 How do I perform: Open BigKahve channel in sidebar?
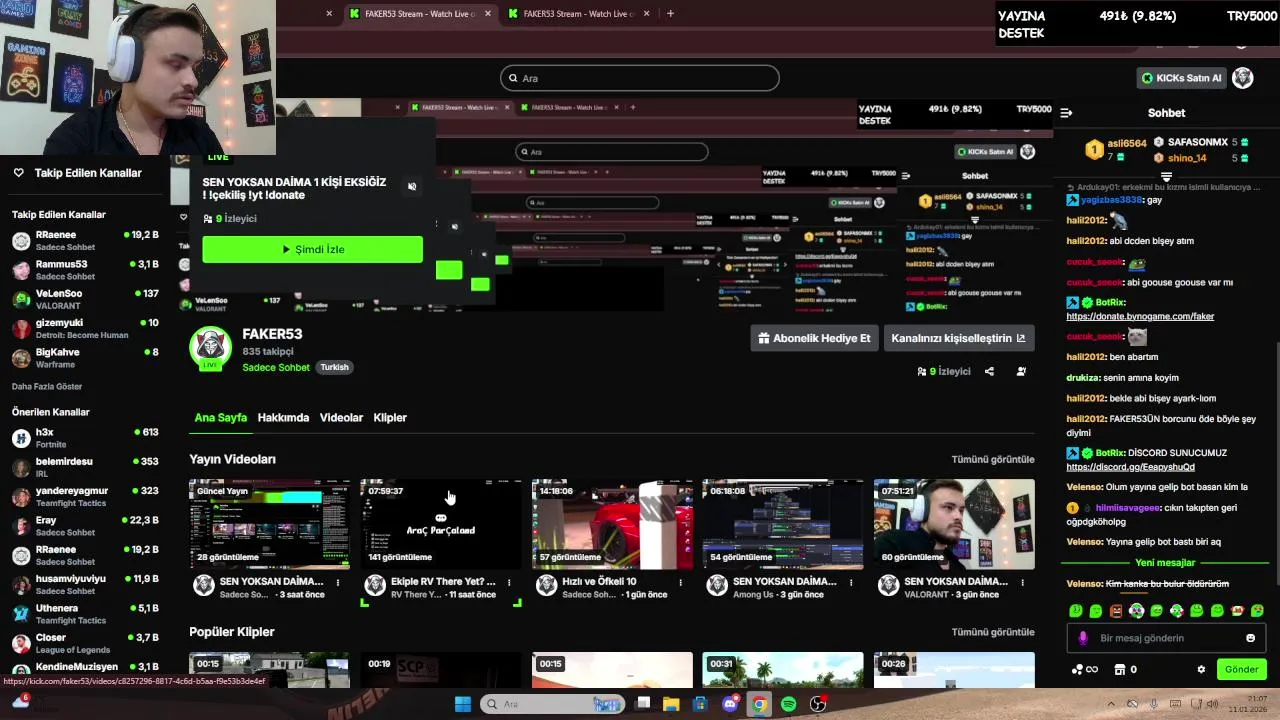tap(85, 357)
